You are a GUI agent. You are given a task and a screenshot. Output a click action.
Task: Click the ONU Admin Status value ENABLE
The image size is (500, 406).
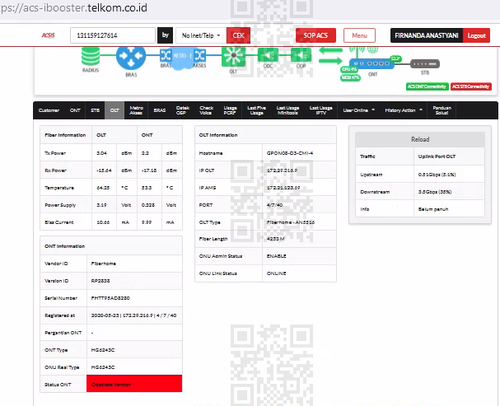[x=276, y=256]
